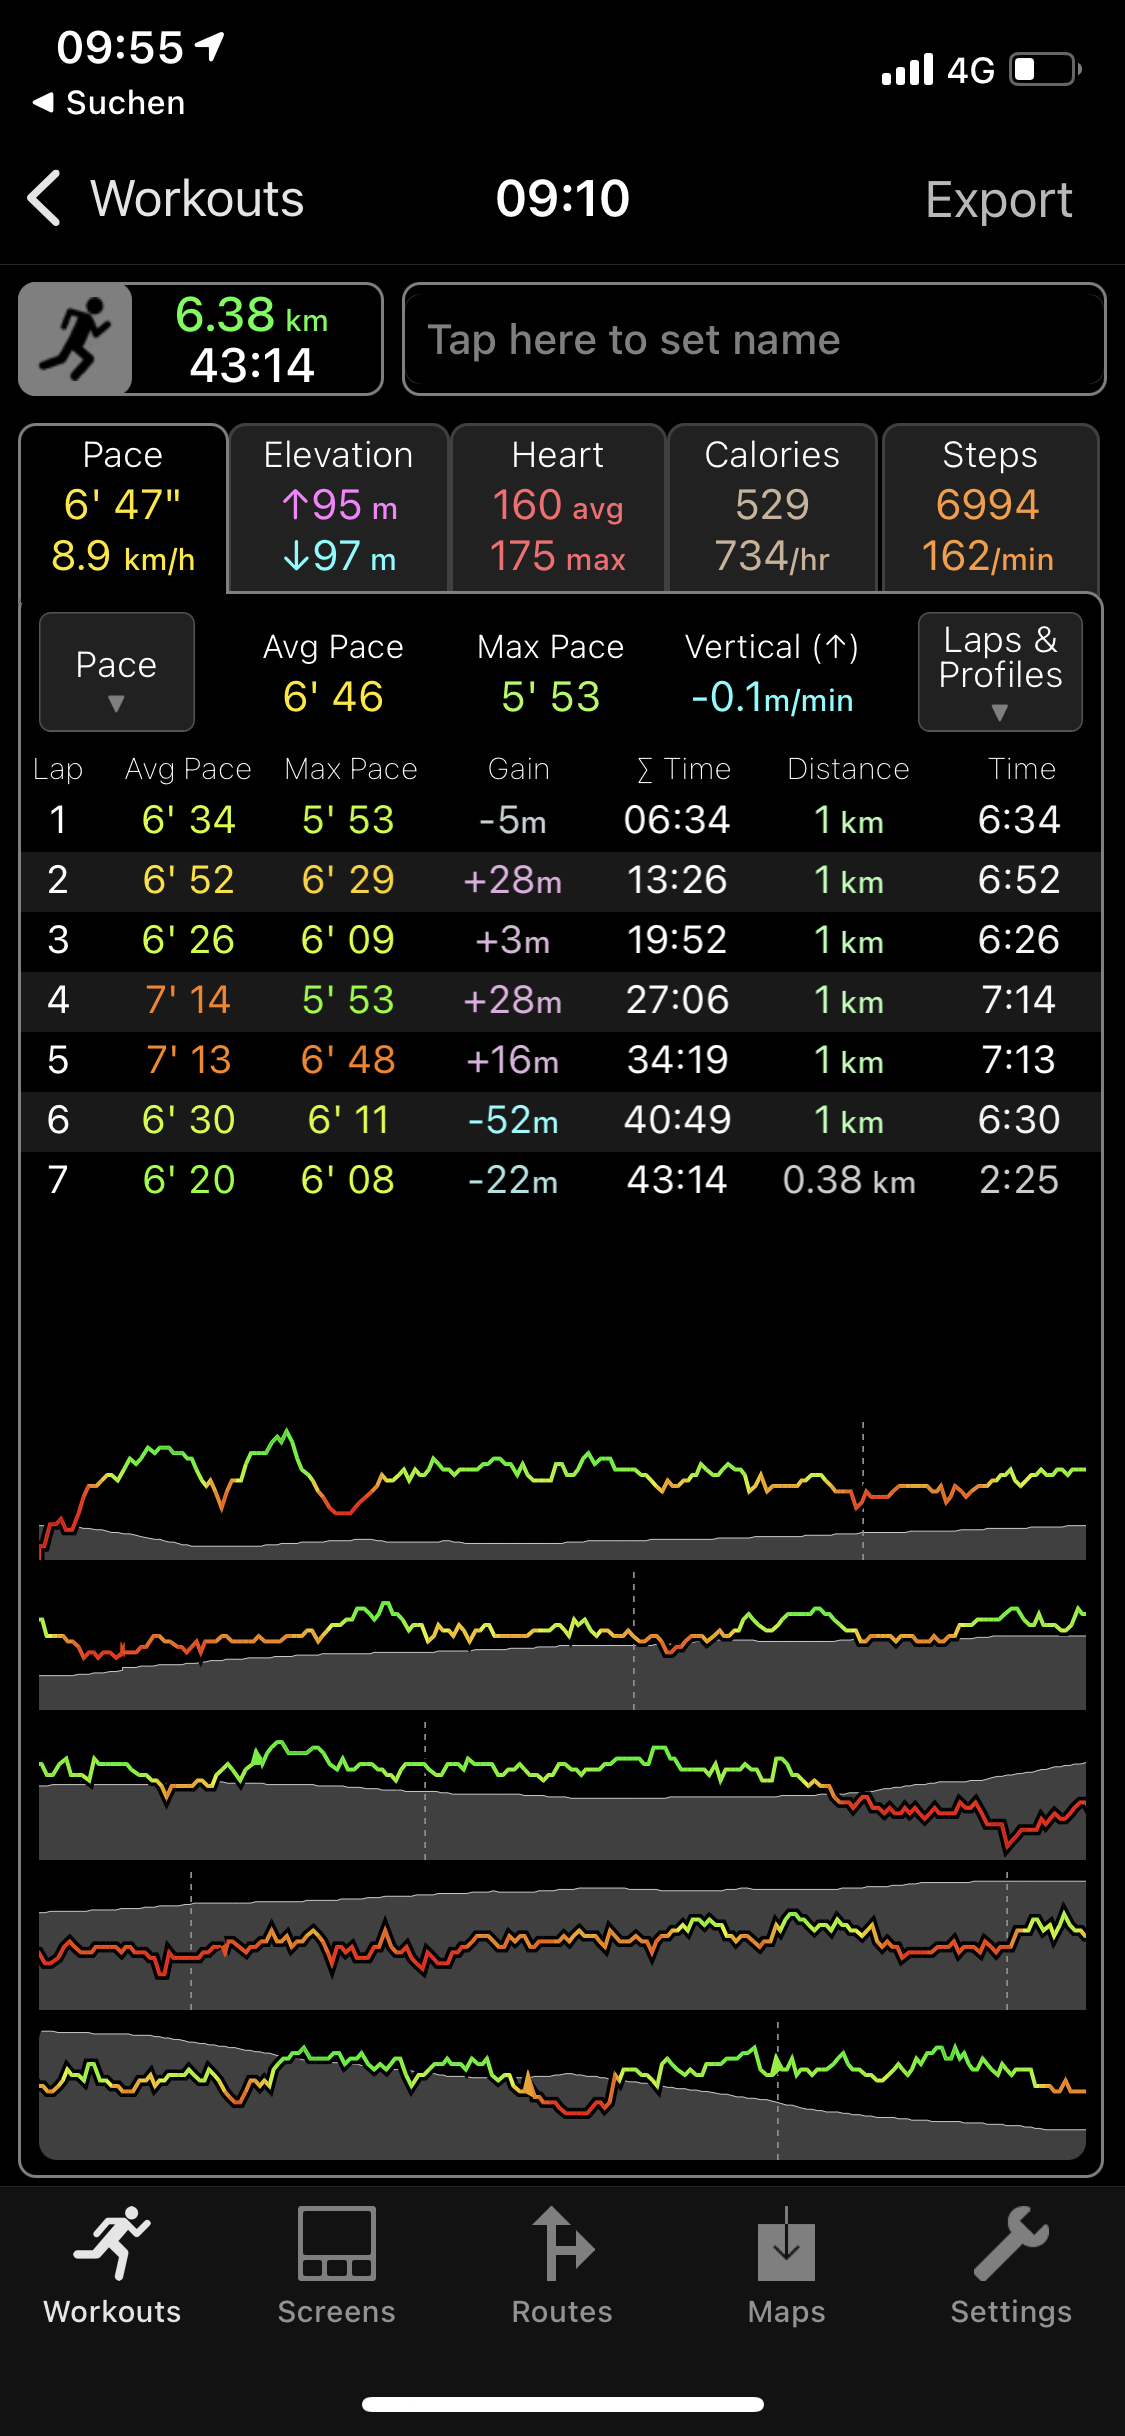Select the Steps tab
The image size is (1125, 2436).
click(x=989, y=508)
